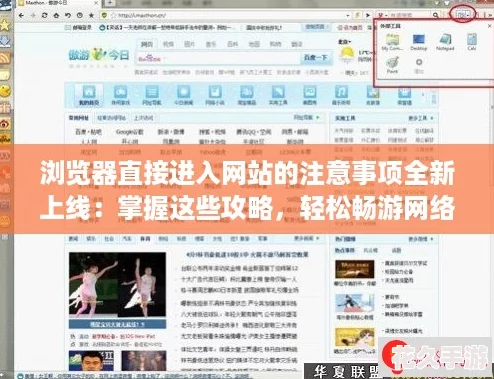The width and height of the screenshot is (494, 379).
Task: Click the Baidu search input field
Action: 218,58
